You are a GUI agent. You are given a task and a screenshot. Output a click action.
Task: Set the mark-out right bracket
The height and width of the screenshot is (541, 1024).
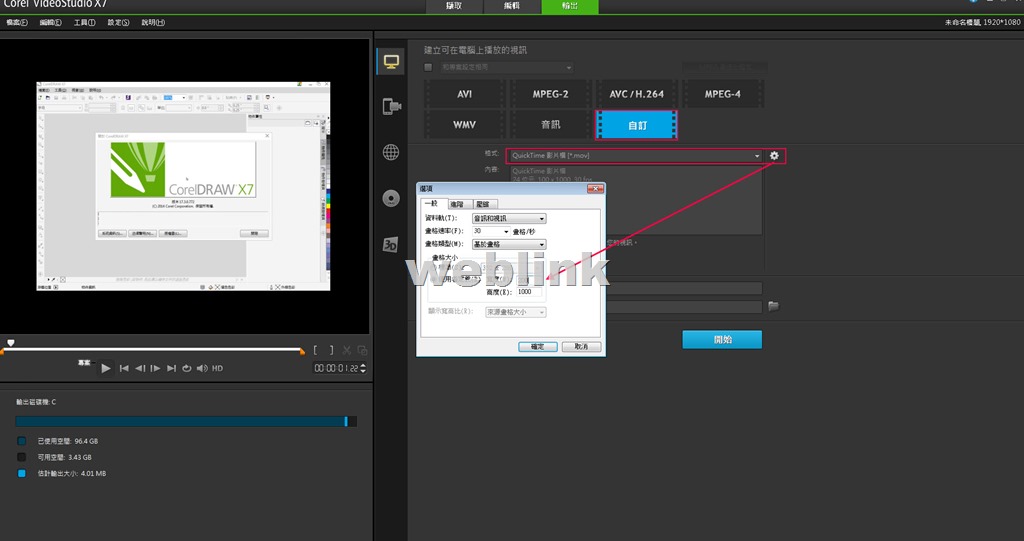[331, 351]
